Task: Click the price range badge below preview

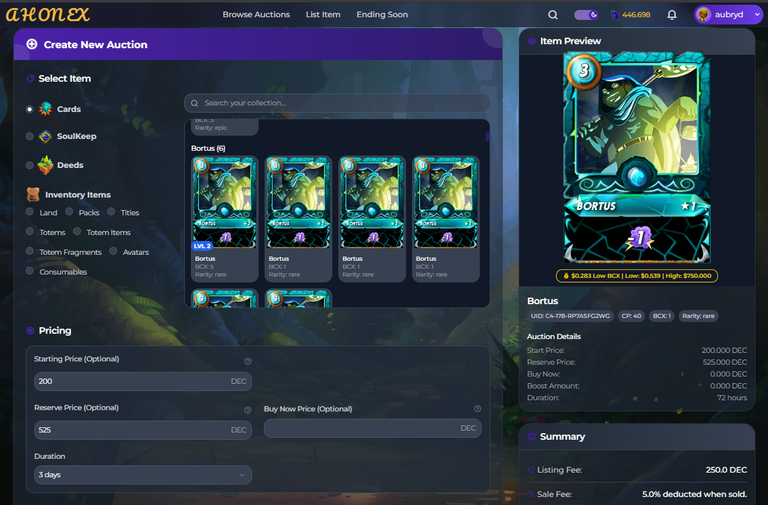Action: (637, 276)
